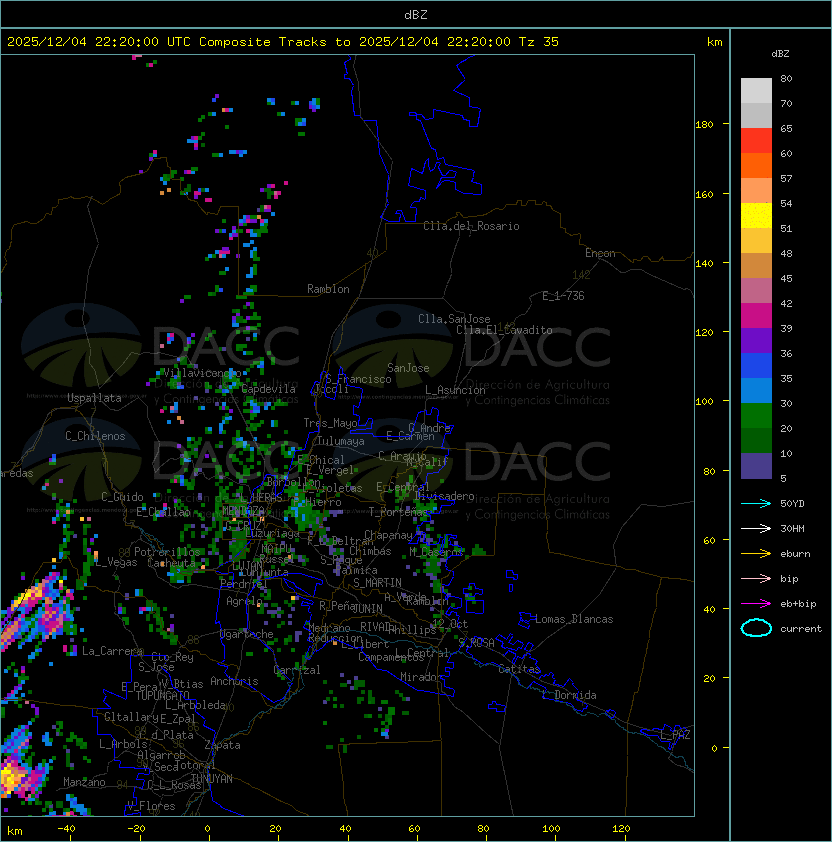Click the -40 tick on the horizontal axis
Viewport: 832px width, 842px height.
tap(66, 829)
